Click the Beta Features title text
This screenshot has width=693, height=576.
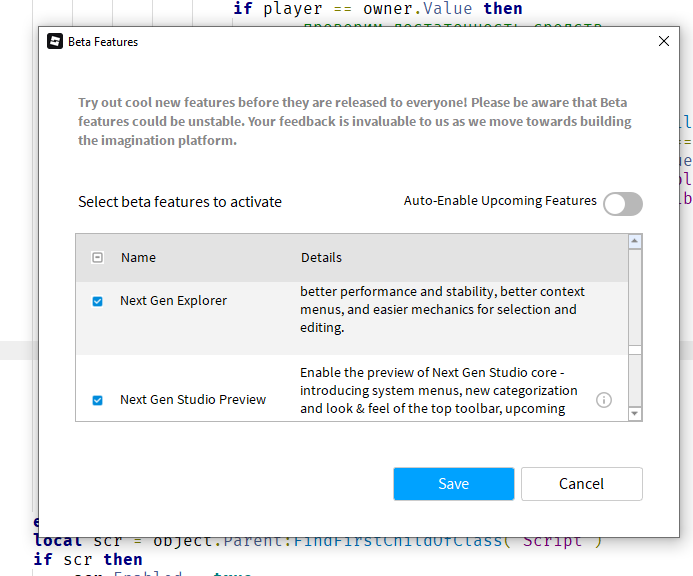tap(103, 42)
